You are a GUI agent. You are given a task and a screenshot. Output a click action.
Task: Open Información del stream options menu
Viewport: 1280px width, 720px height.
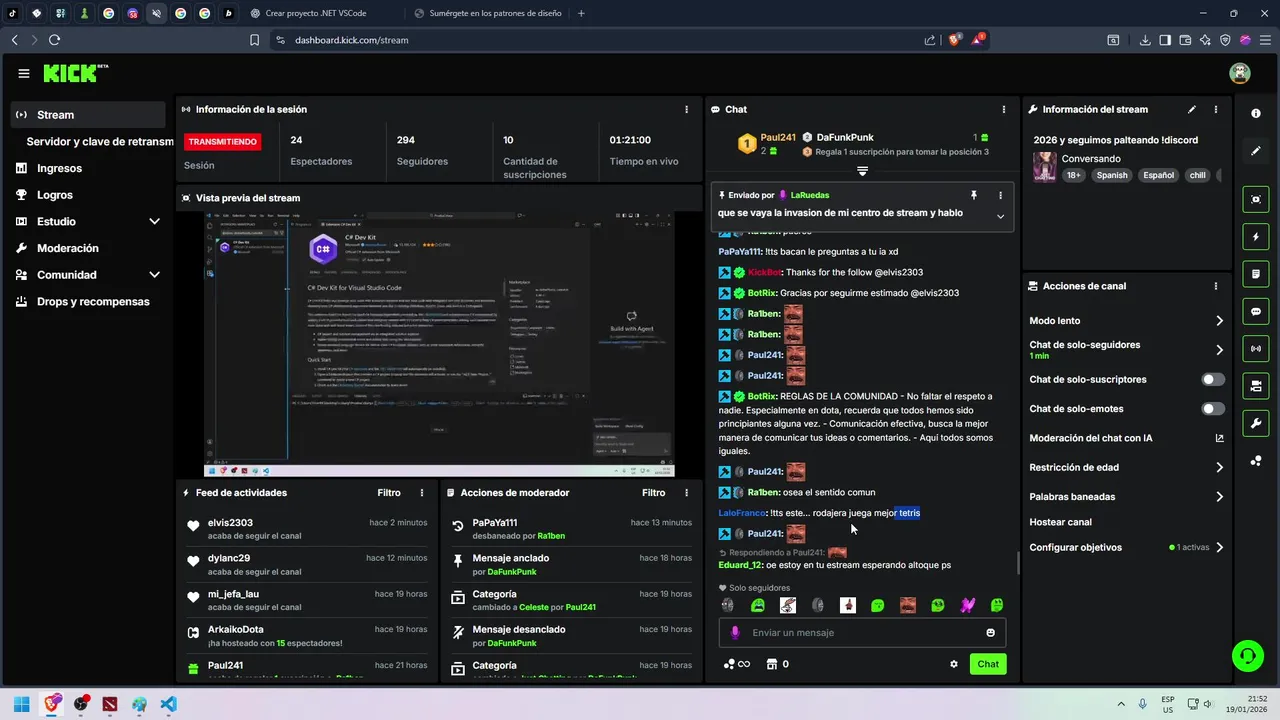click(1216, 109)
